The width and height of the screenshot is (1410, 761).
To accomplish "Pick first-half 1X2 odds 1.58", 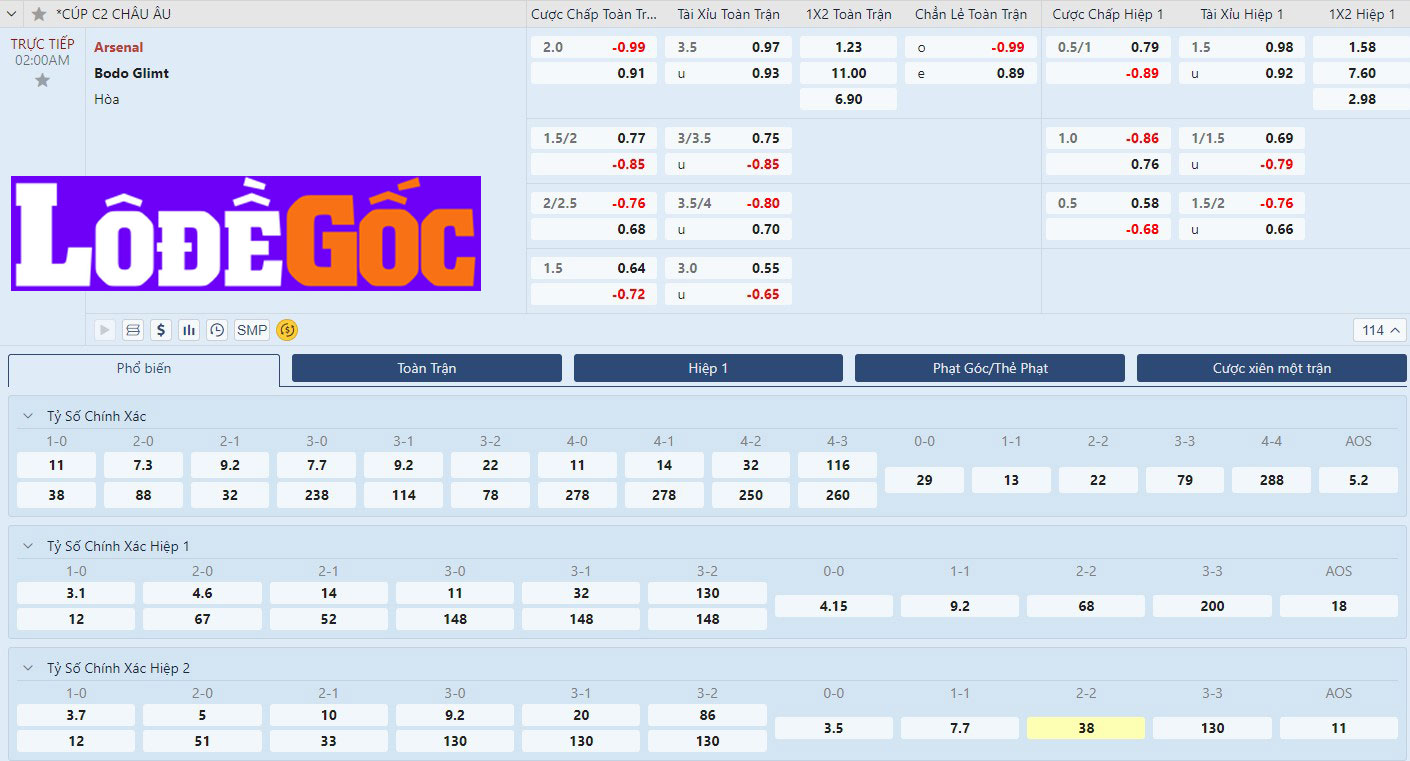I will [1362, 47].
